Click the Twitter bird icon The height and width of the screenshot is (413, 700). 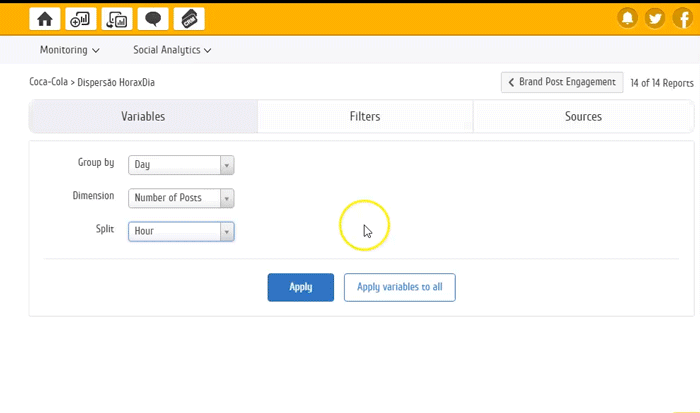pos(655,18)
